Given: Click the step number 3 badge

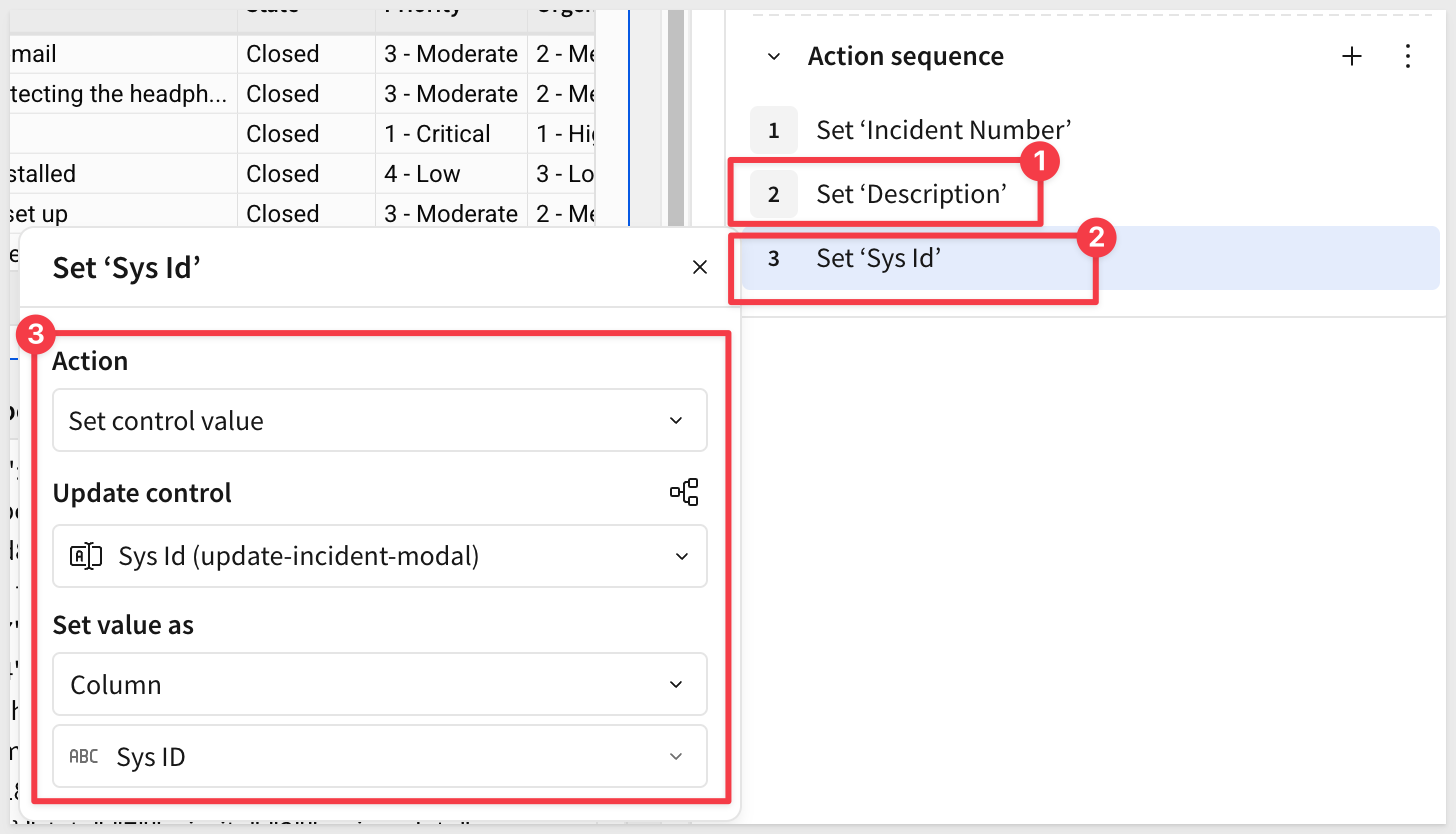Looking at the screenshot, I should pyautogui.click(x=773, y=258).
